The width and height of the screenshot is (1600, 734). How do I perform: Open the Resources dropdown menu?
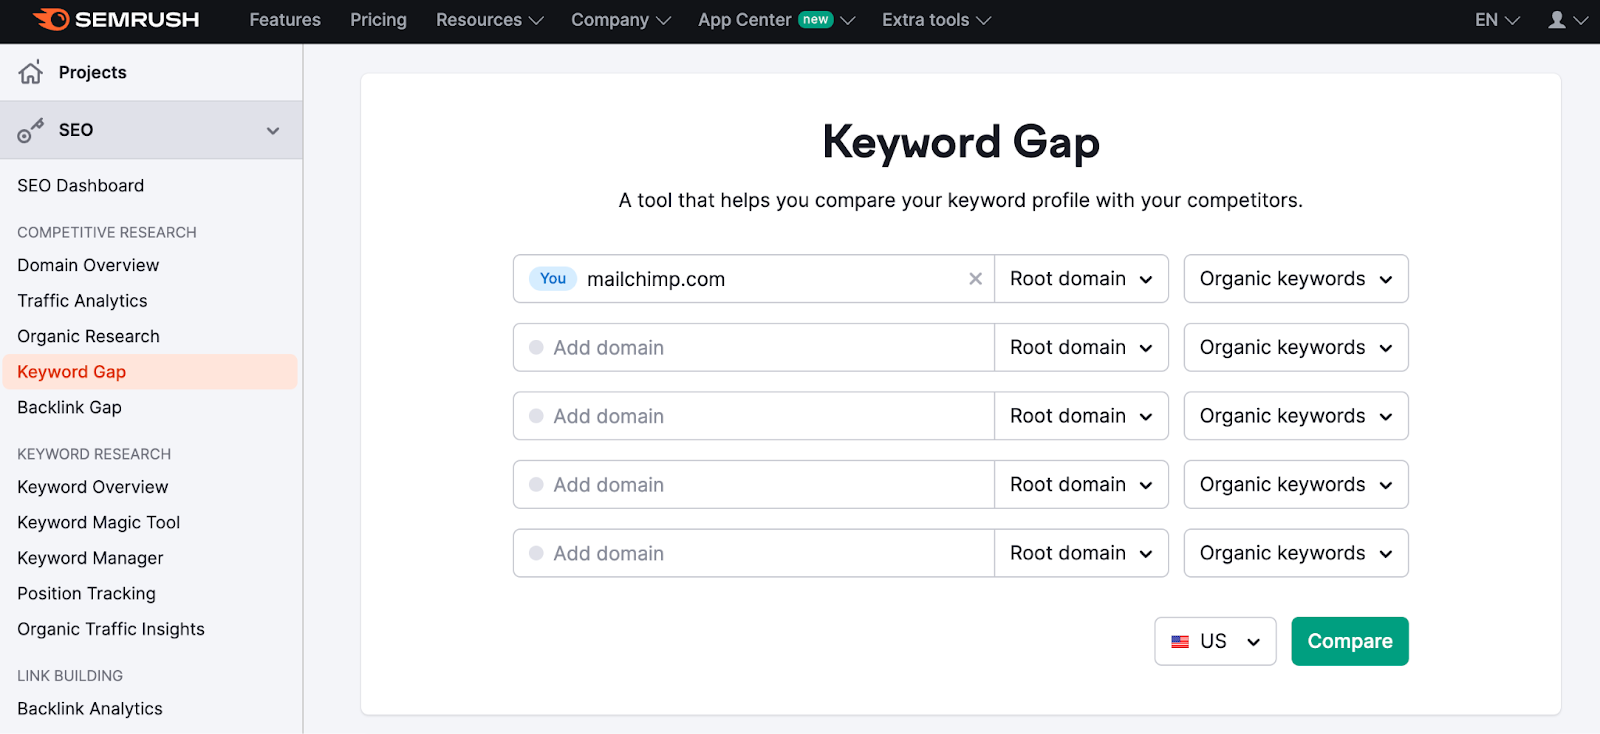click(489, 20)
